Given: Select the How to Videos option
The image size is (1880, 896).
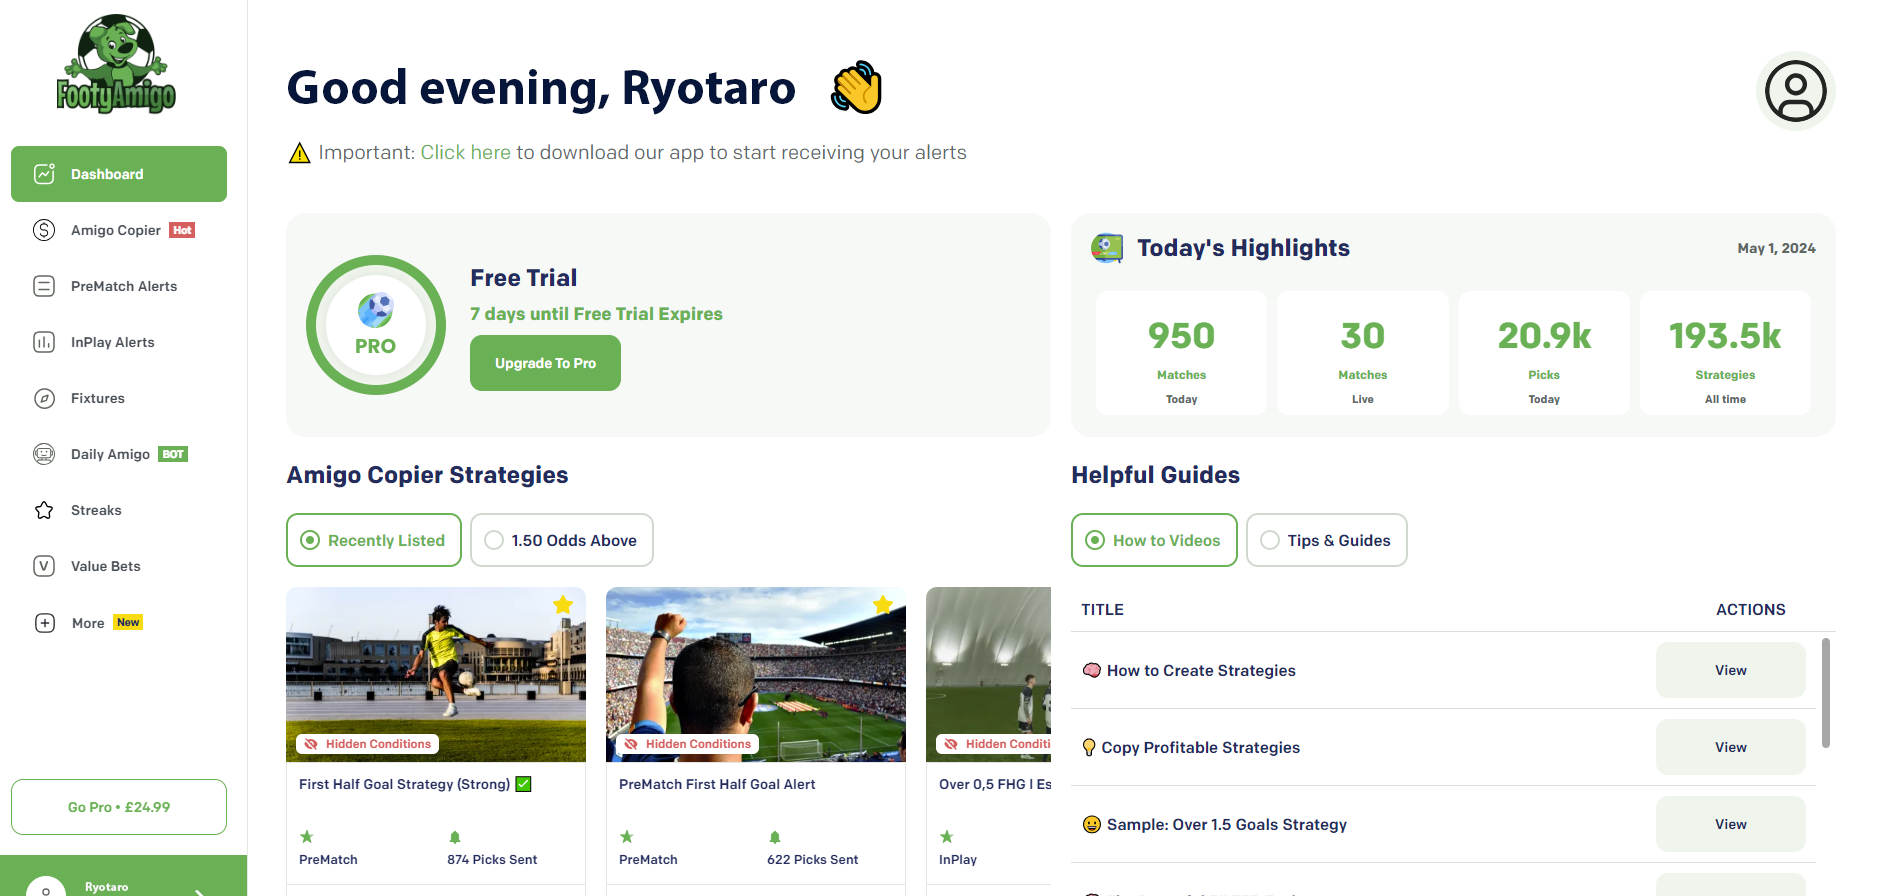Looking at the screenshot, I should click(1154, 540).
